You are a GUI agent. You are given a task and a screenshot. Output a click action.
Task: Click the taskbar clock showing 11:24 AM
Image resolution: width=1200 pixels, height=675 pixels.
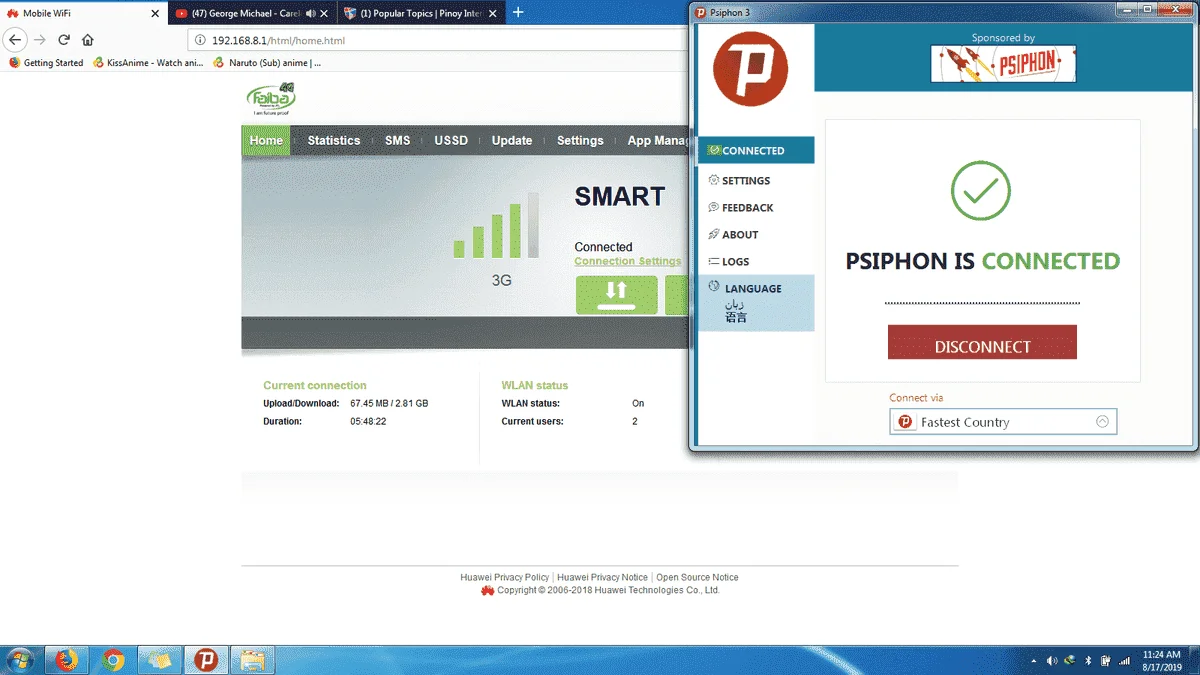pyautogui.click(x=1162, y=660)
